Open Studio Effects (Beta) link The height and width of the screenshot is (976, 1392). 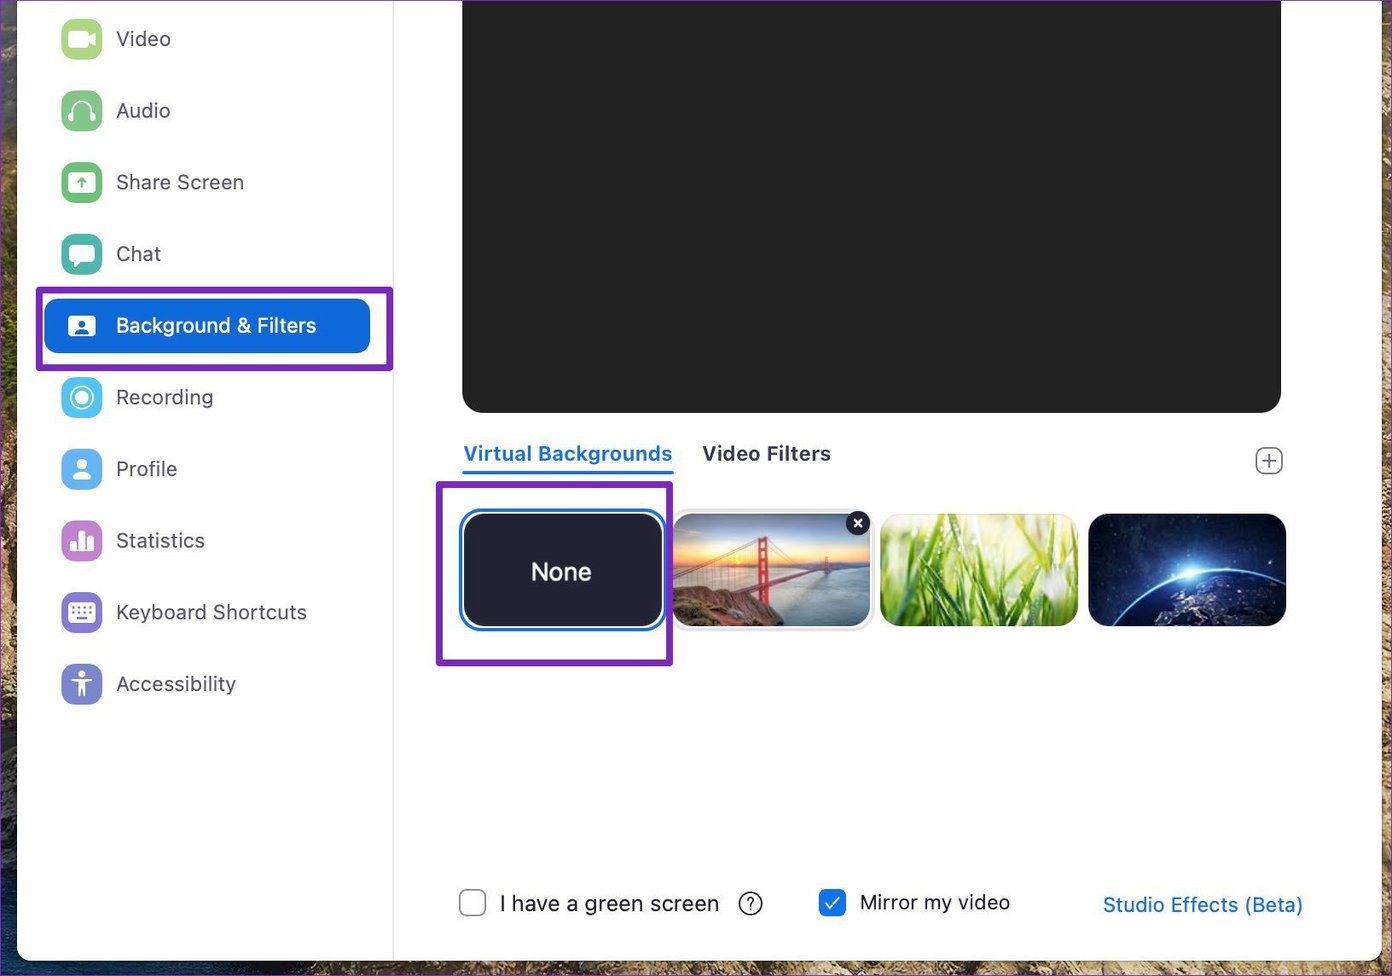1202,905
